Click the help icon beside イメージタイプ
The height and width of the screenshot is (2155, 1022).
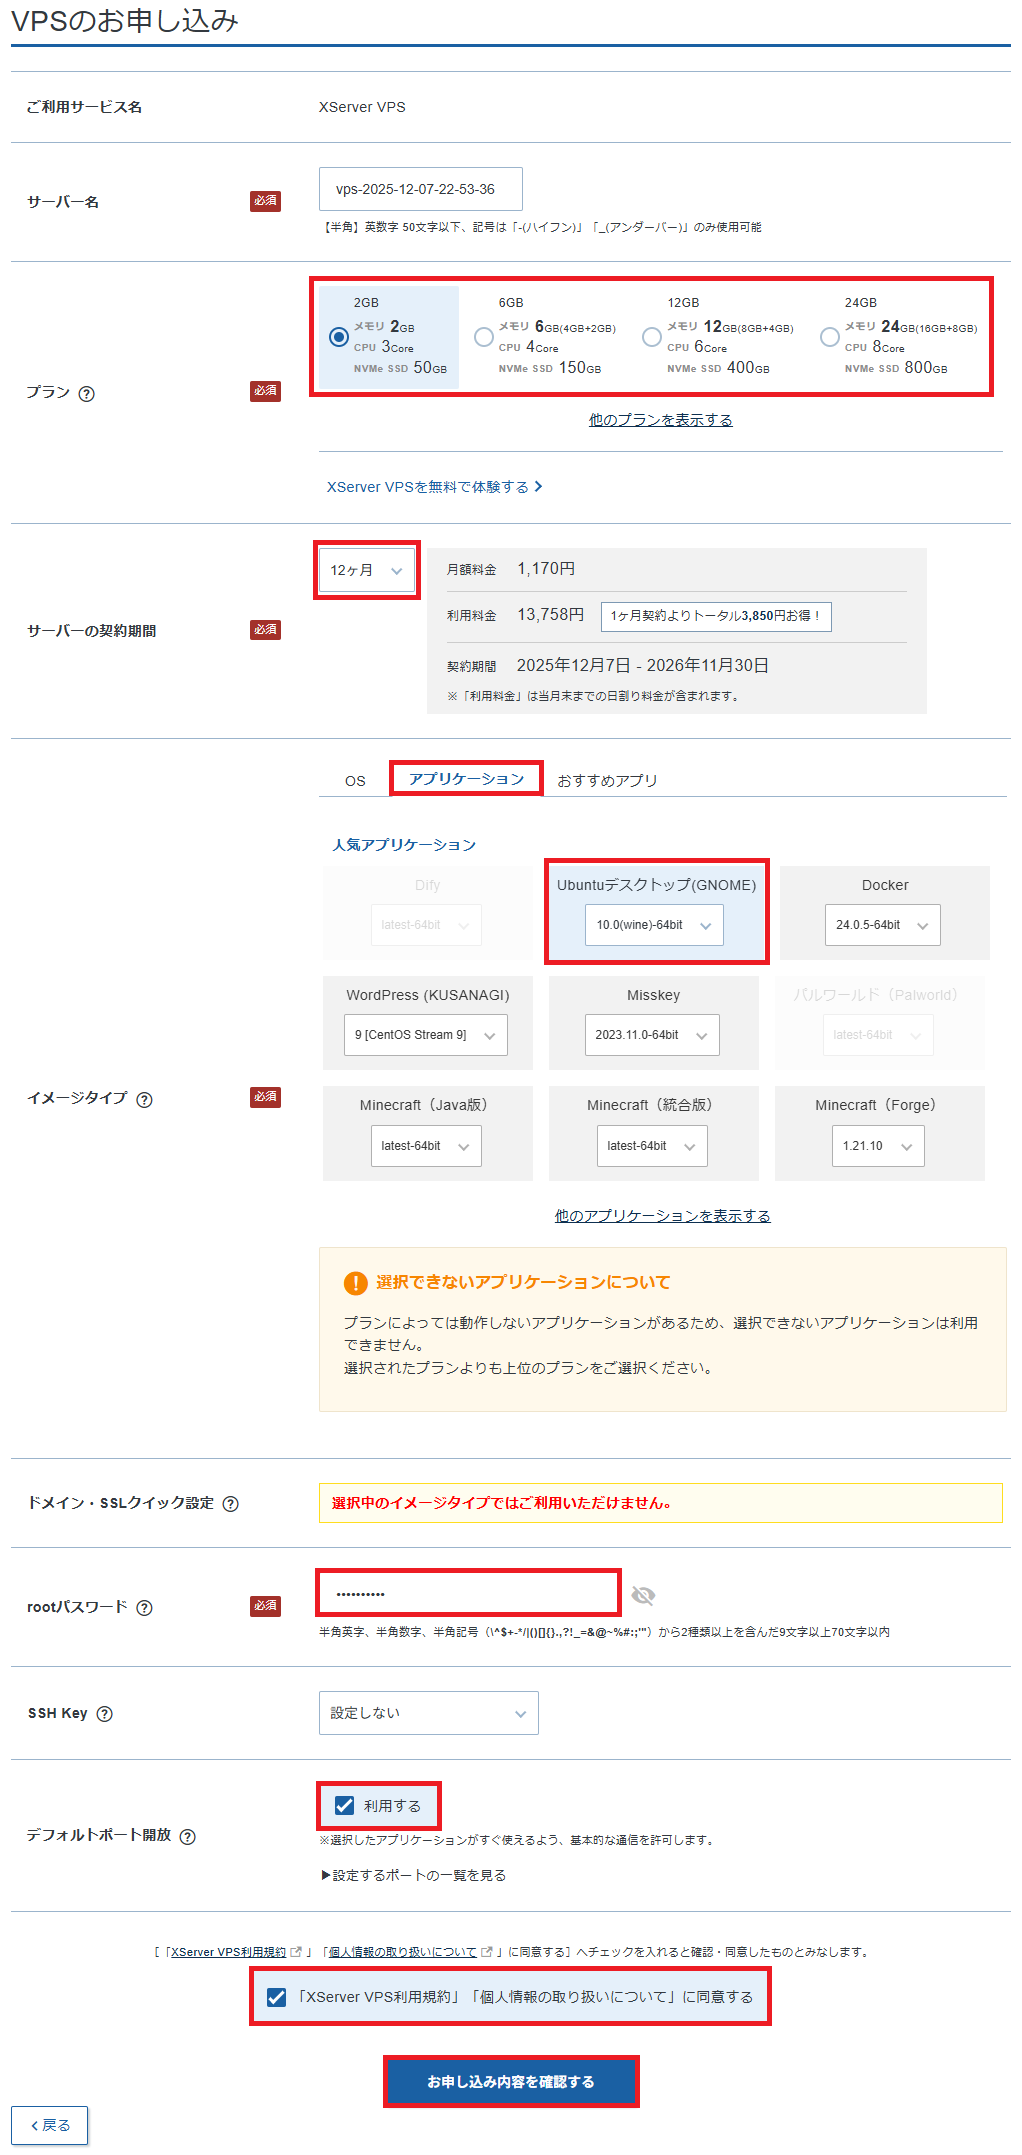[144, 1100]
